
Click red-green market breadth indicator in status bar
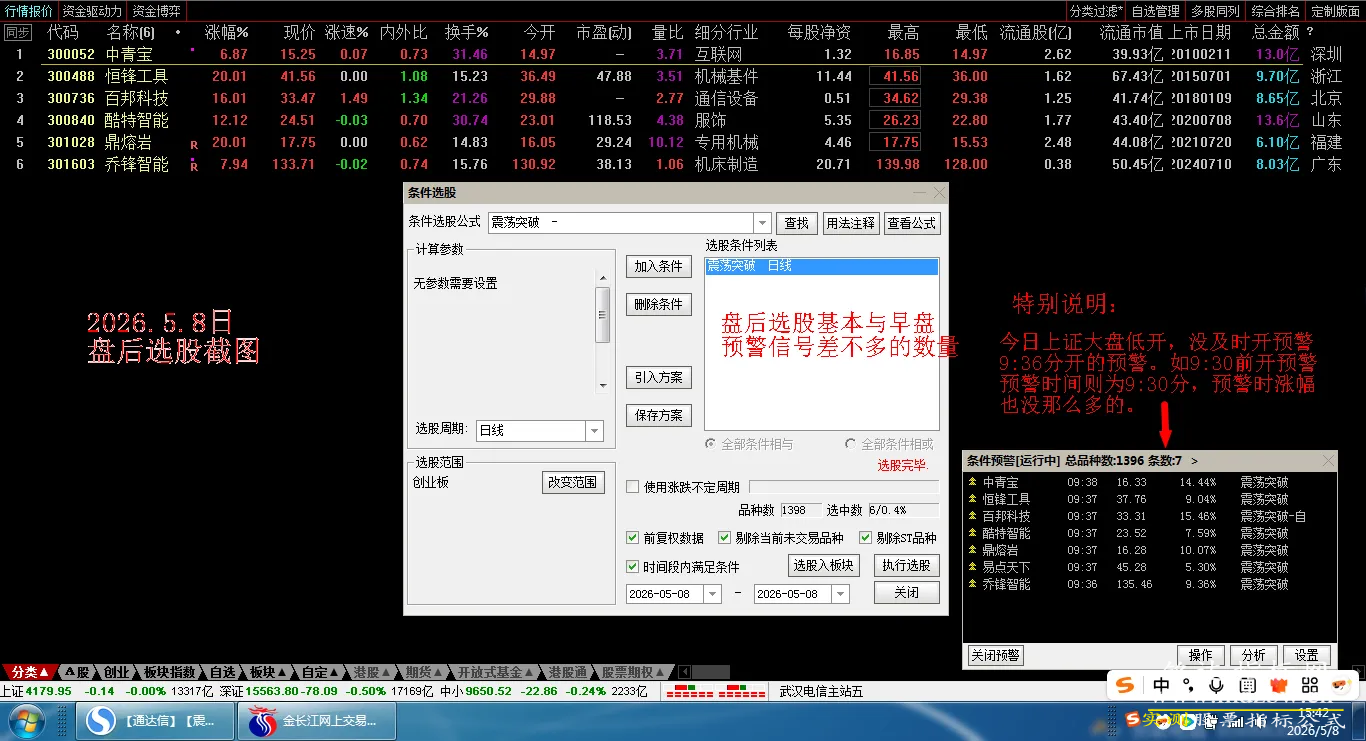tap(714, 691)
